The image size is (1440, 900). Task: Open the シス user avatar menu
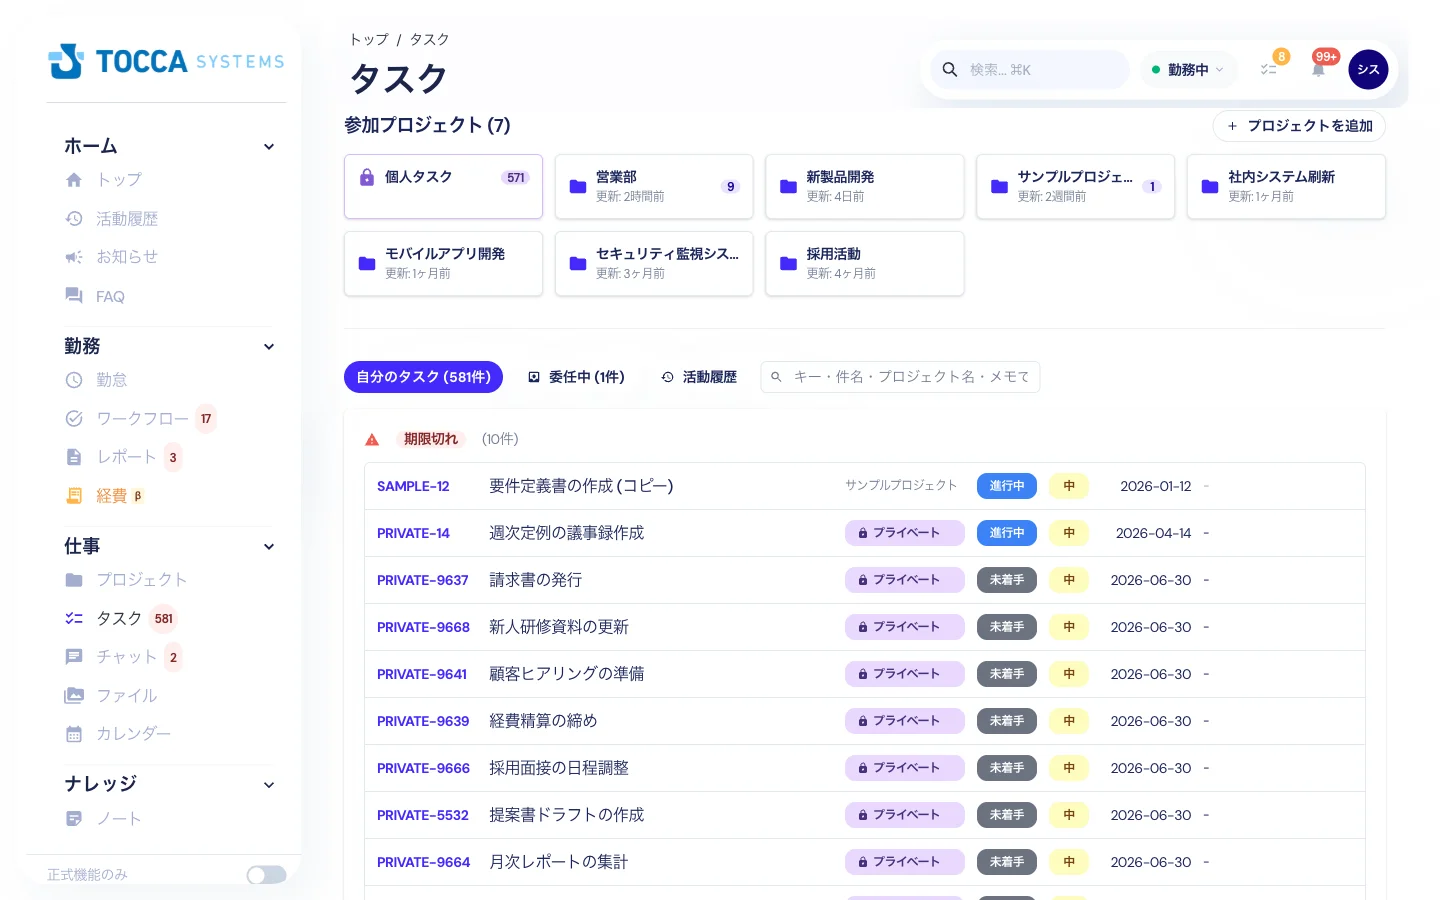[x=1368, y=70]
